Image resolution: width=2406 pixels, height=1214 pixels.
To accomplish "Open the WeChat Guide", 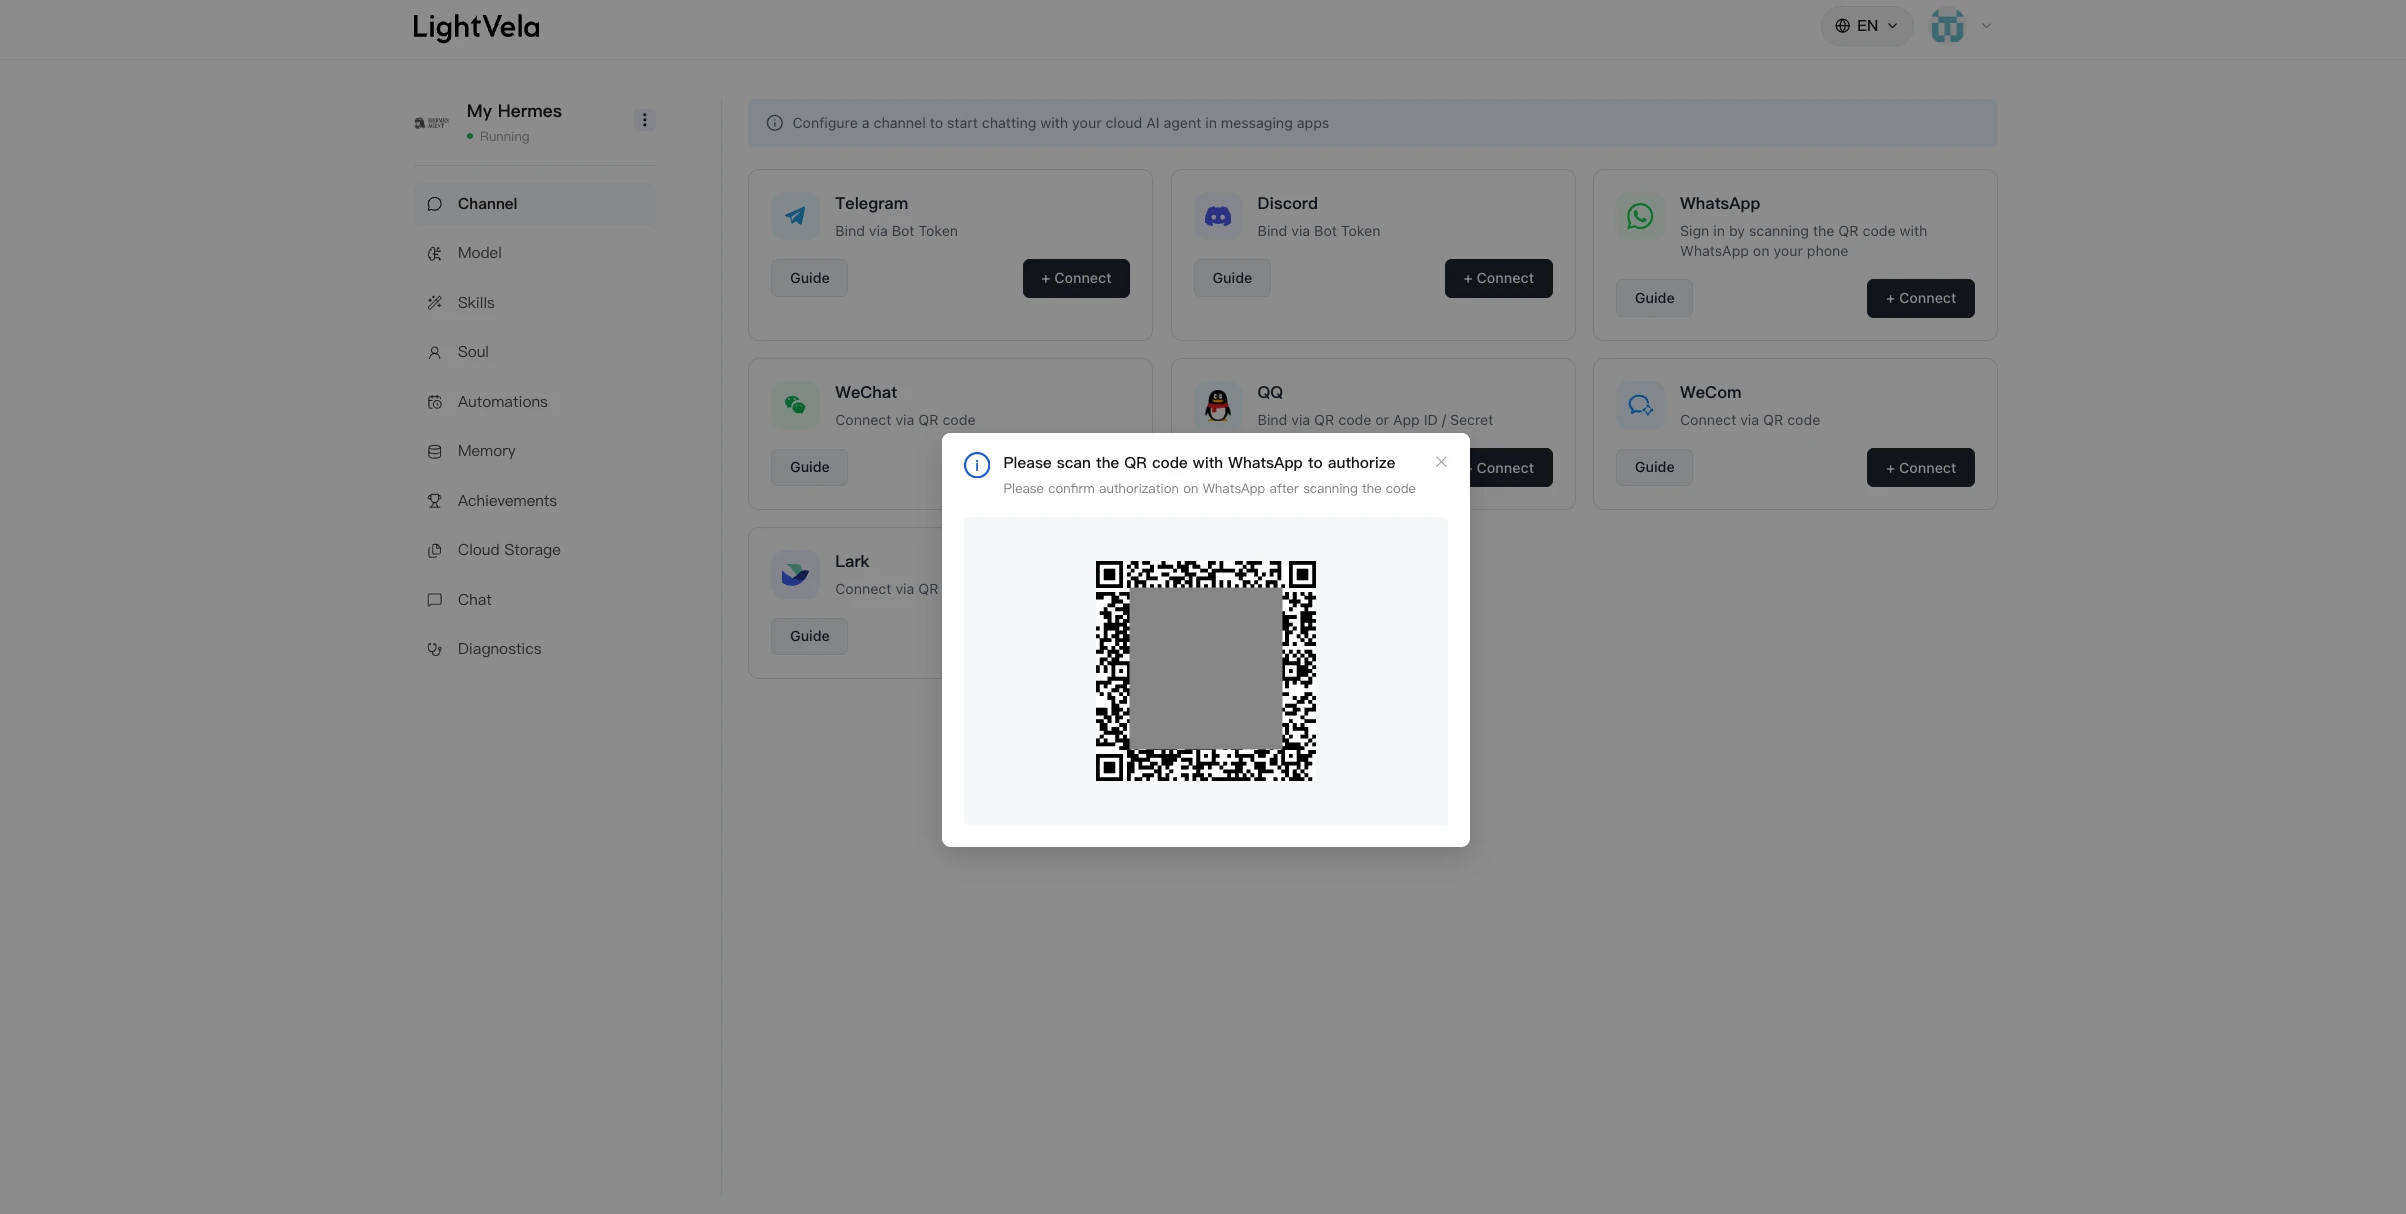I will [809, 467].
